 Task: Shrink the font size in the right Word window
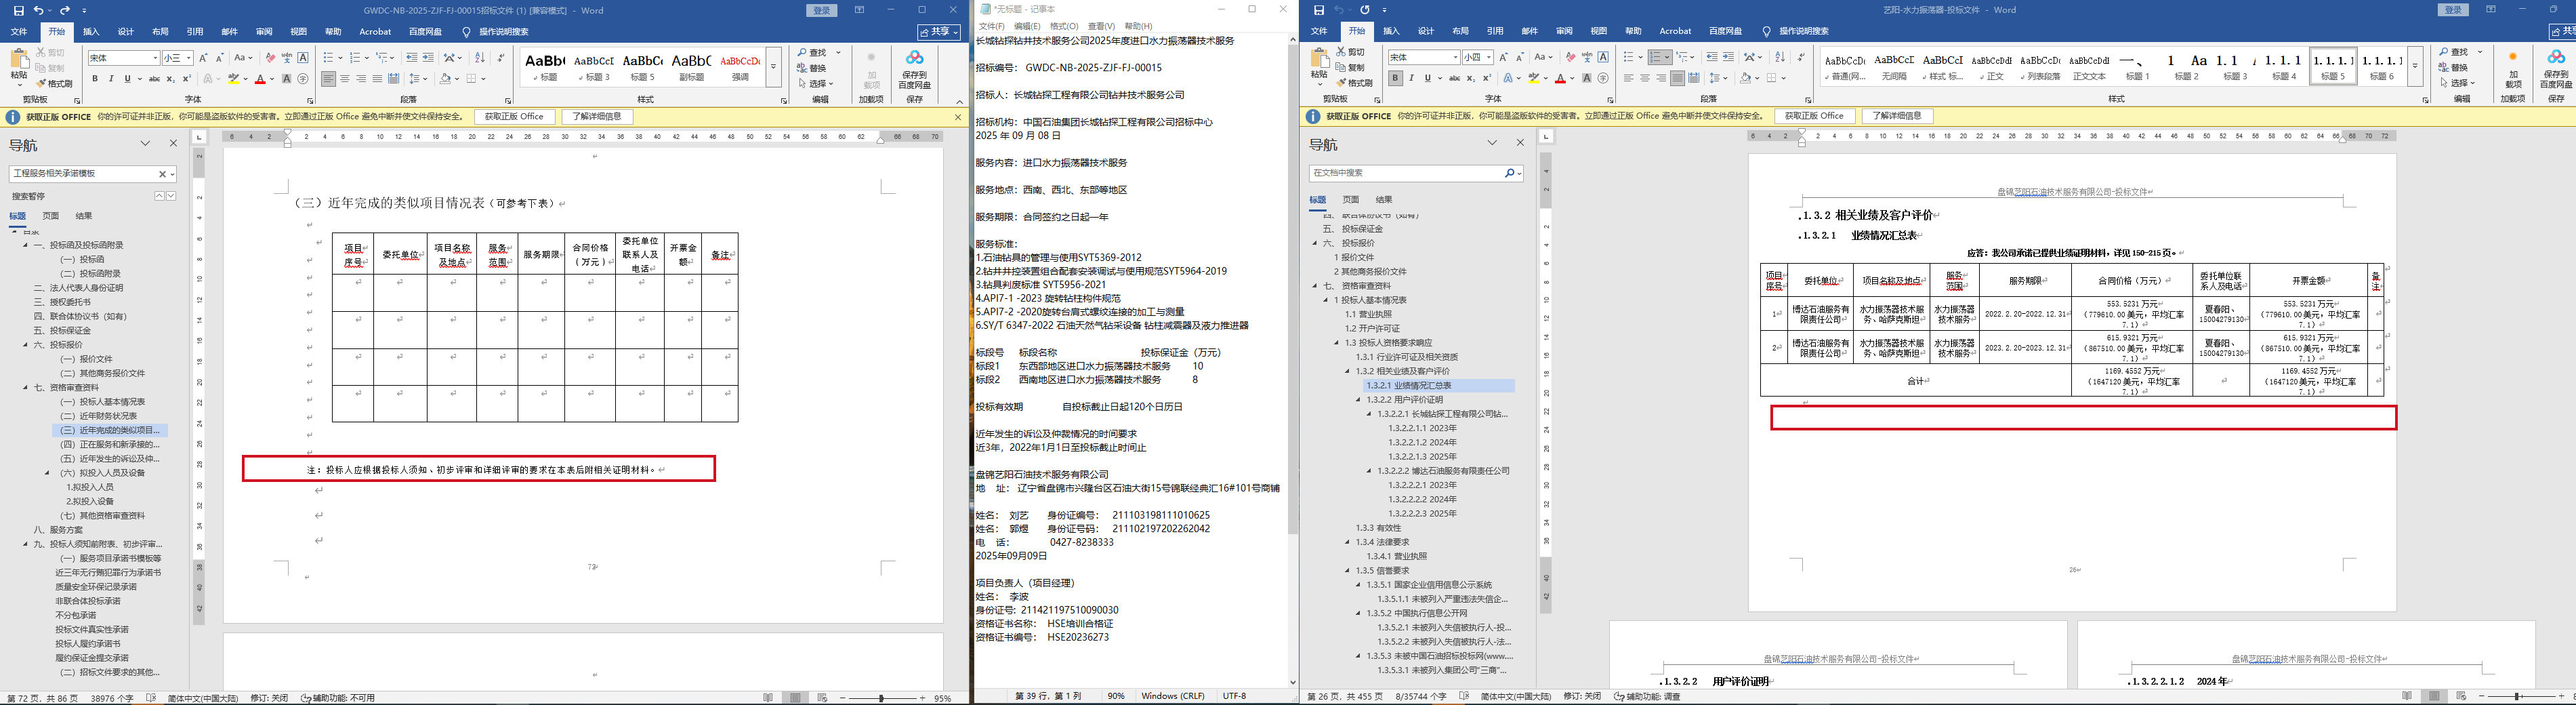coord(1520,58)
